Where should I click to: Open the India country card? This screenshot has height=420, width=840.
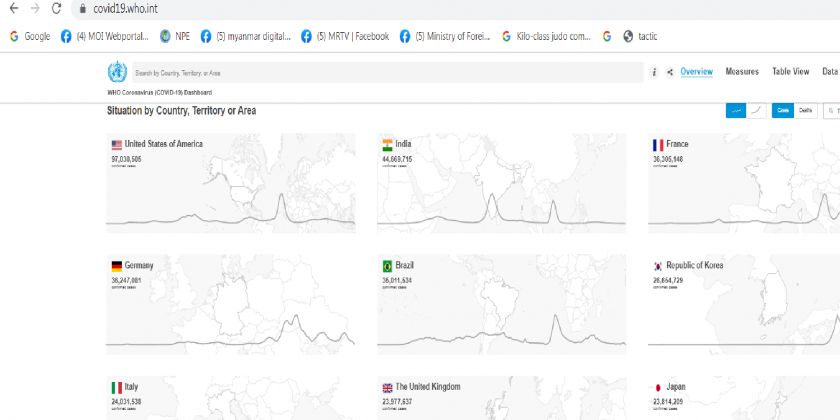pos(501,183)
